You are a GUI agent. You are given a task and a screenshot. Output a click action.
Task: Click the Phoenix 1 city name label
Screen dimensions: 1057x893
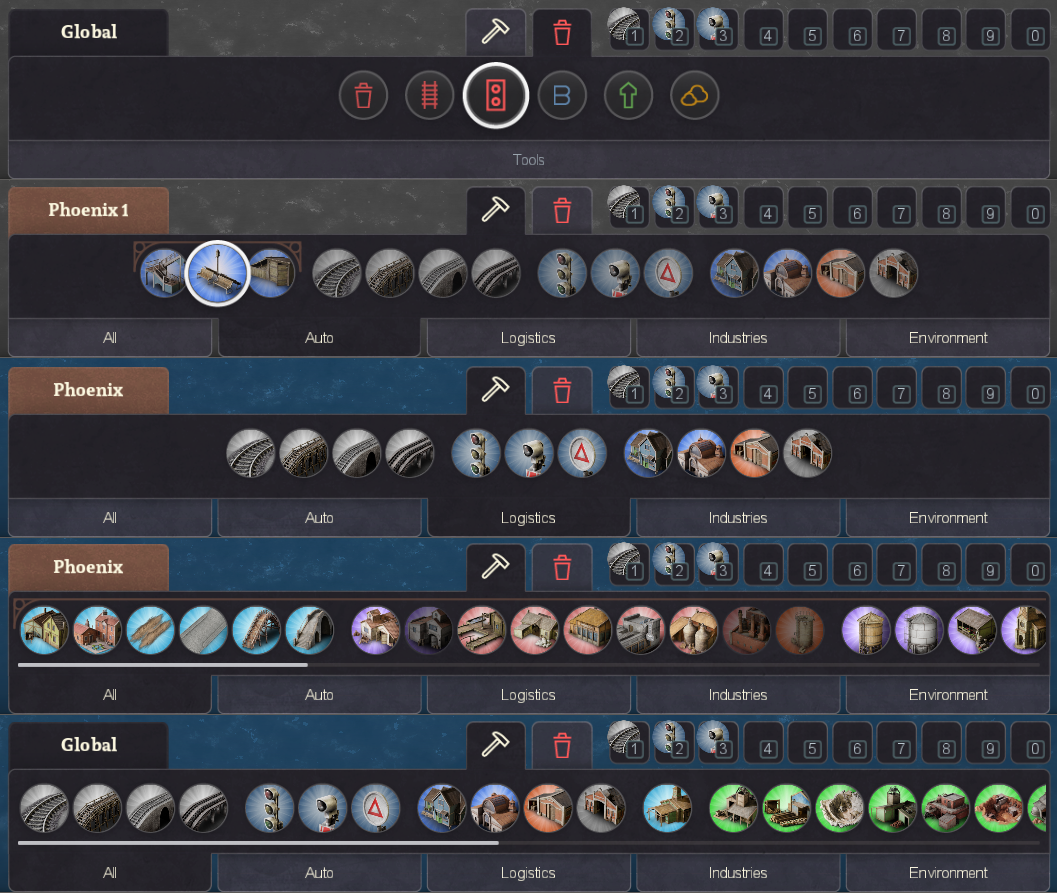coord(88,210)
